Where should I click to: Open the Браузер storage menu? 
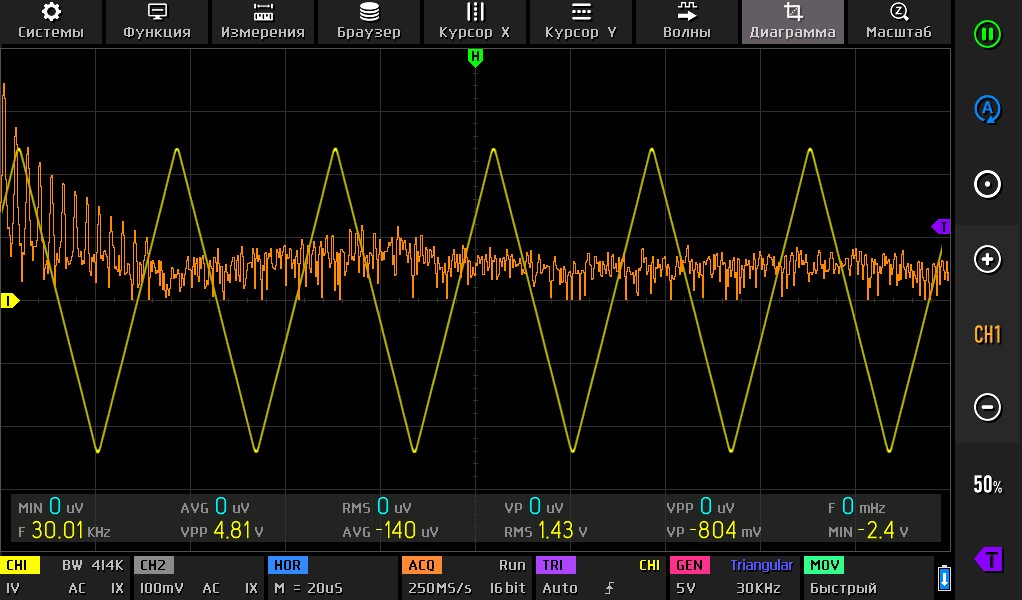tap(369, 21)
